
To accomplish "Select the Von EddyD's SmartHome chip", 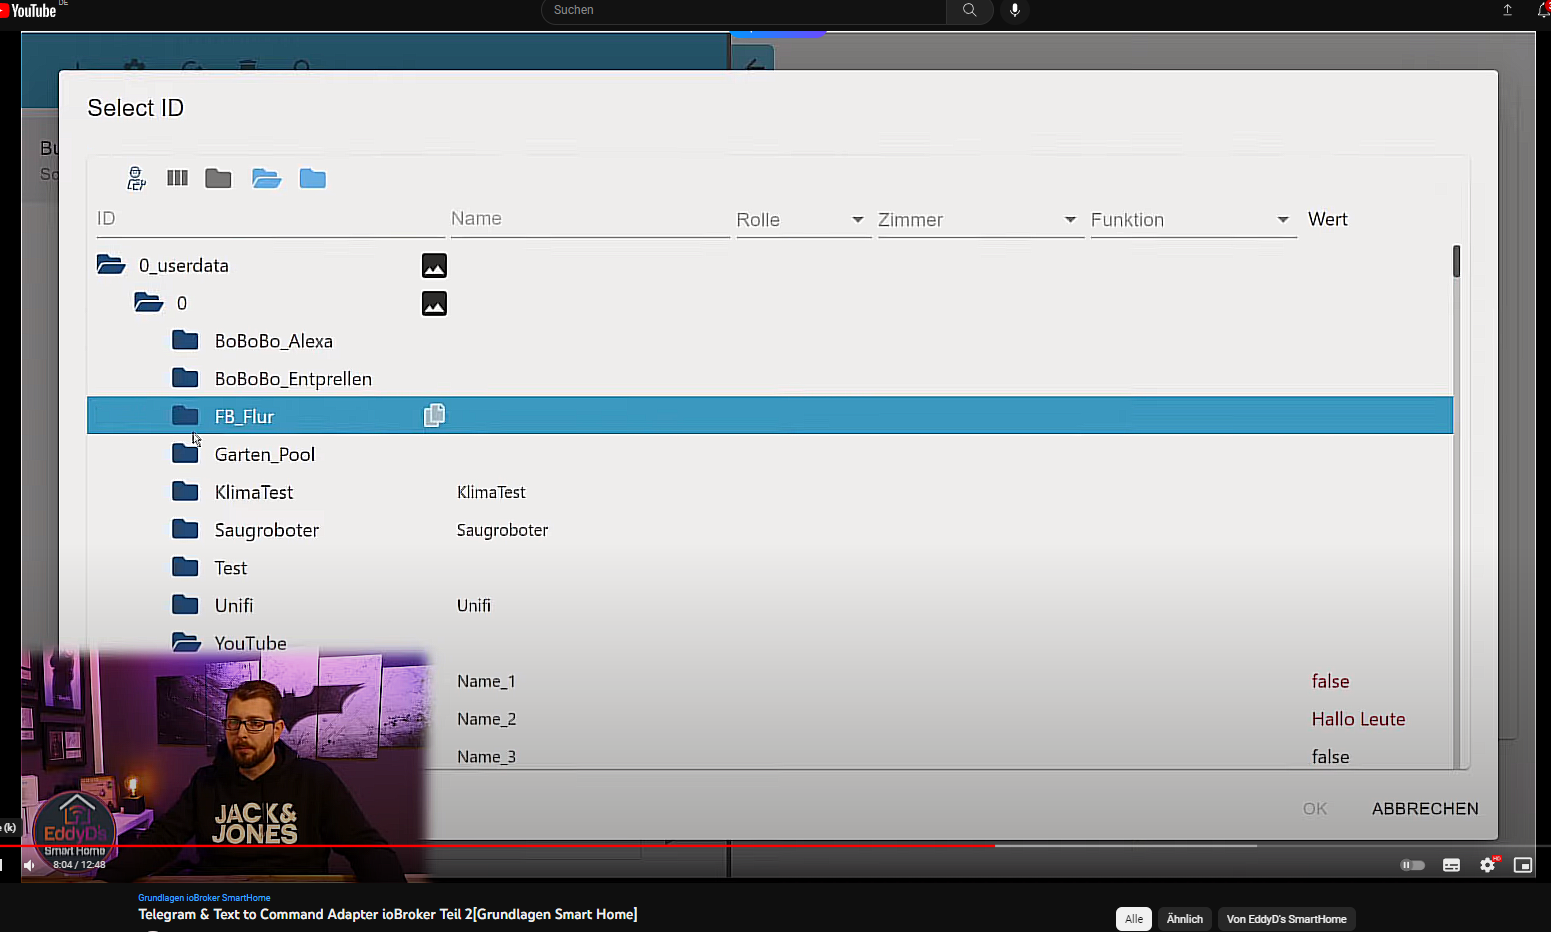I will (x=1286, y=919).
